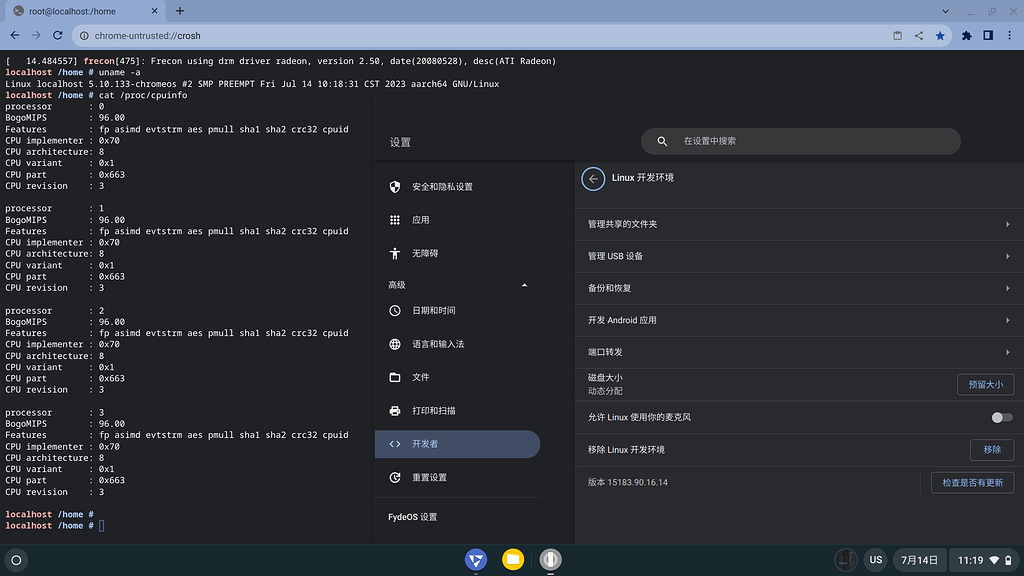Click the share icon in address bar
Screen dimensions: 1024x576
[x=919, y=35]
